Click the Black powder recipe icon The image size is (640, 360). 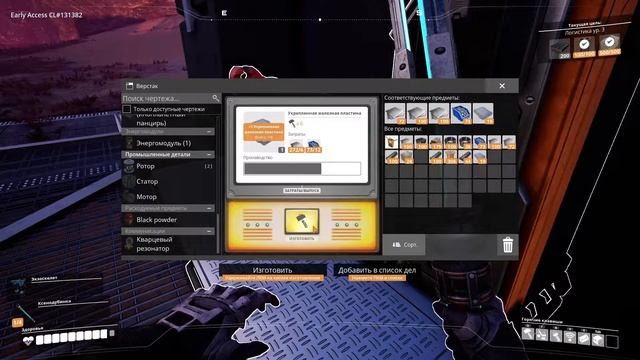click(129, 220)
